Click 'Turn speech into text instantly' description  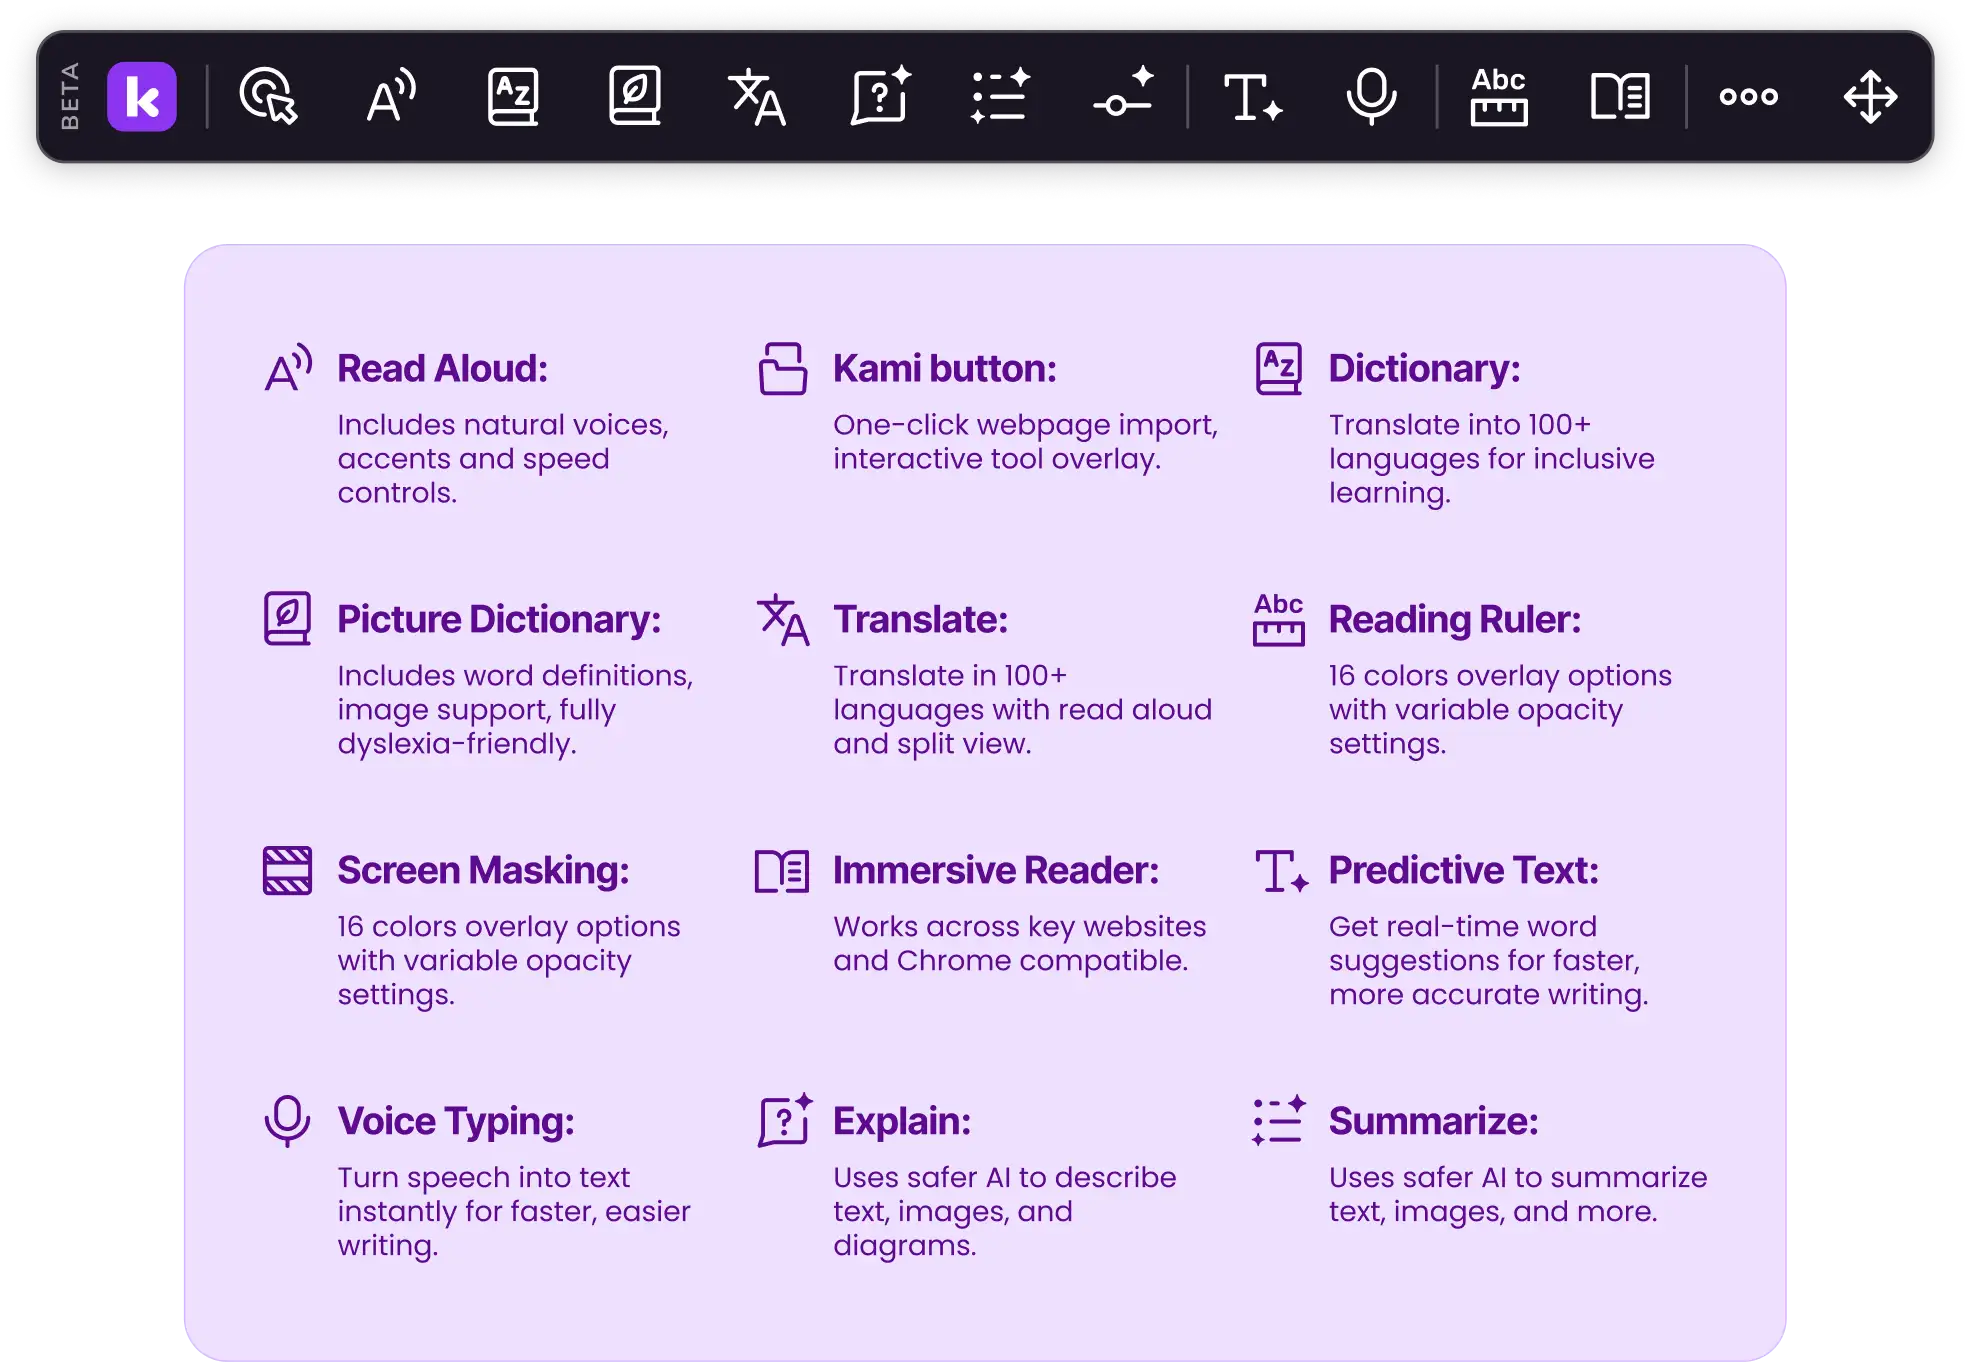pyautogui.click(x=513, y=1211)
